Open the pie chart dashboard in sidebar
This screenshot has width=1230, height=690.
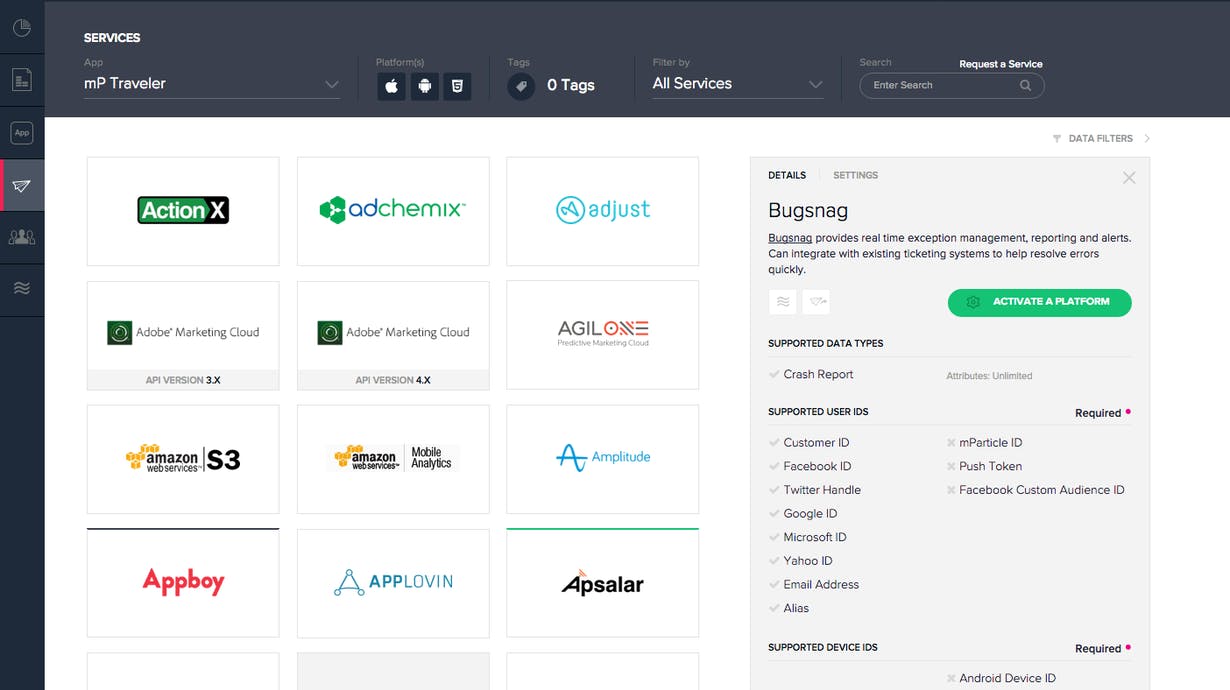point(22,28)
